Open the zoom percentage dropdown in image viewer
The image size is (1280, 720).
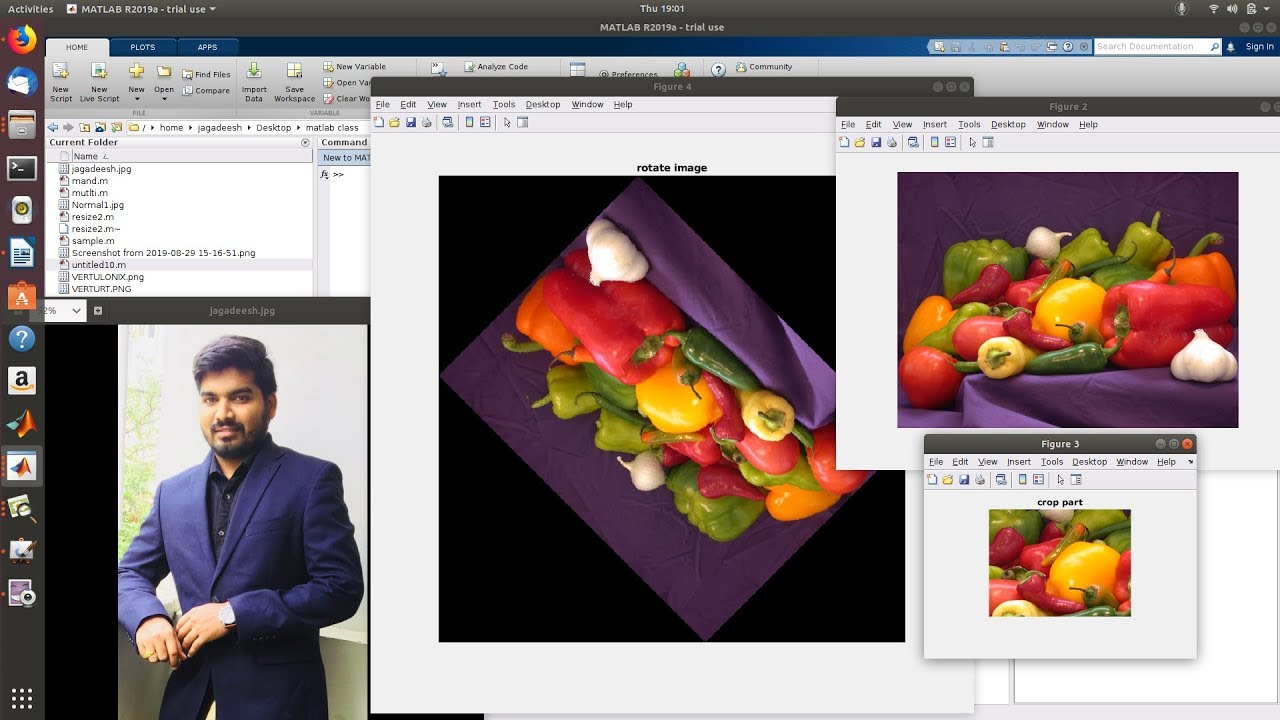click(x=76, y=311)
